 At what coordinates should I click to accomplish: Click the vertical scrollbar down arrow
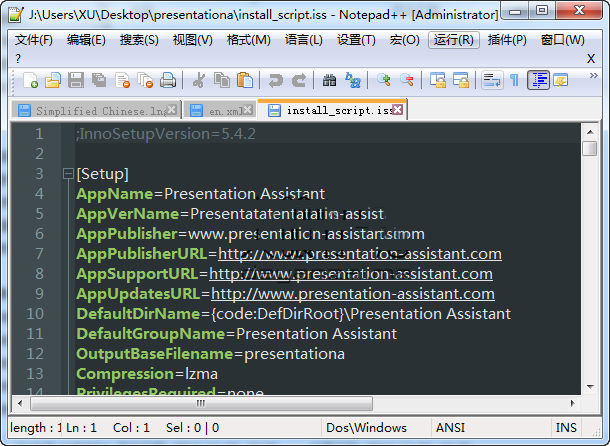click(x=590, y=387)
